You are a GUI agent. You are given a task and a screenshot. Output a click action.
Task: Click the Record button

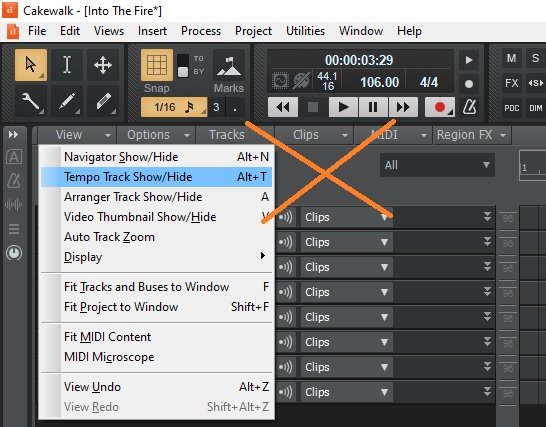[439, 107]
